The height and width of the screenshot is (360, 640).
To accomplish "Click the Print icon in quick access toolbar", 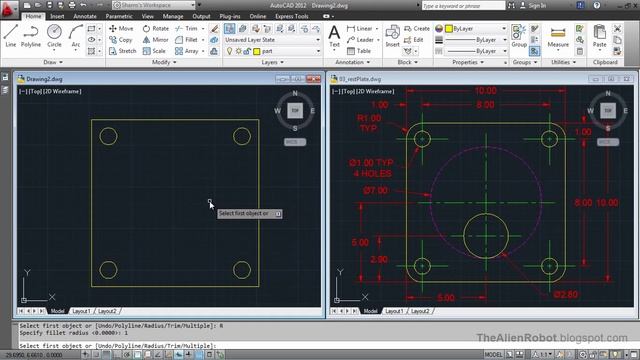I will pyautogui.click(x=72, y=5).
